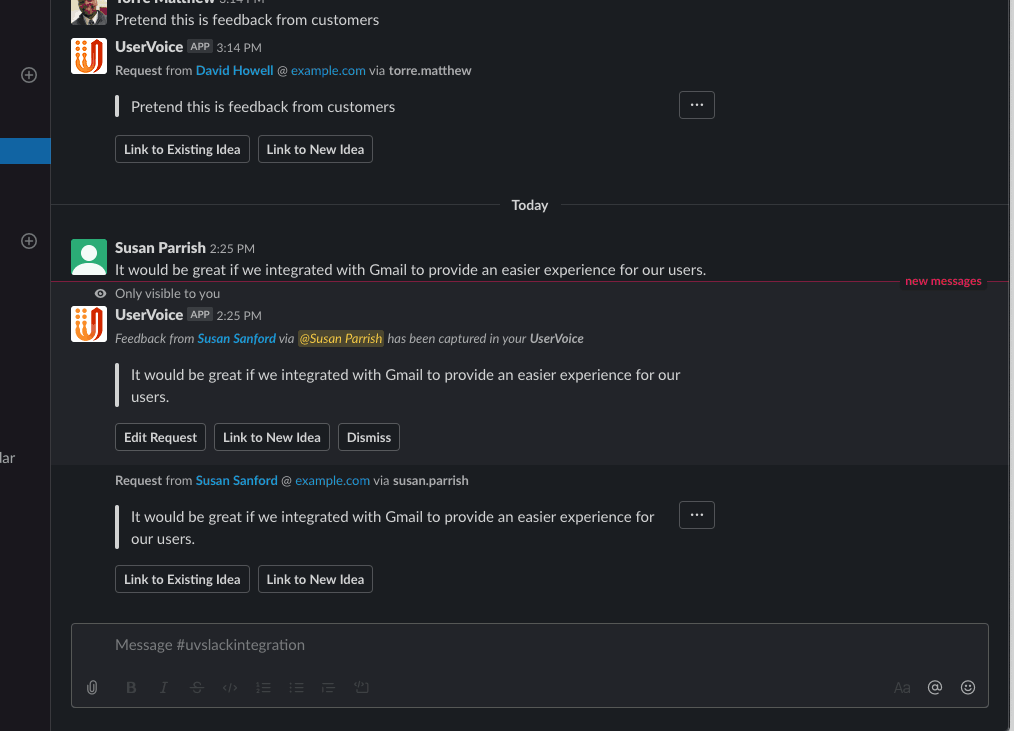This screenshot has height=731, width=1014.
Task: Open example.com link next to Susan Sanford
Action: 332,481
